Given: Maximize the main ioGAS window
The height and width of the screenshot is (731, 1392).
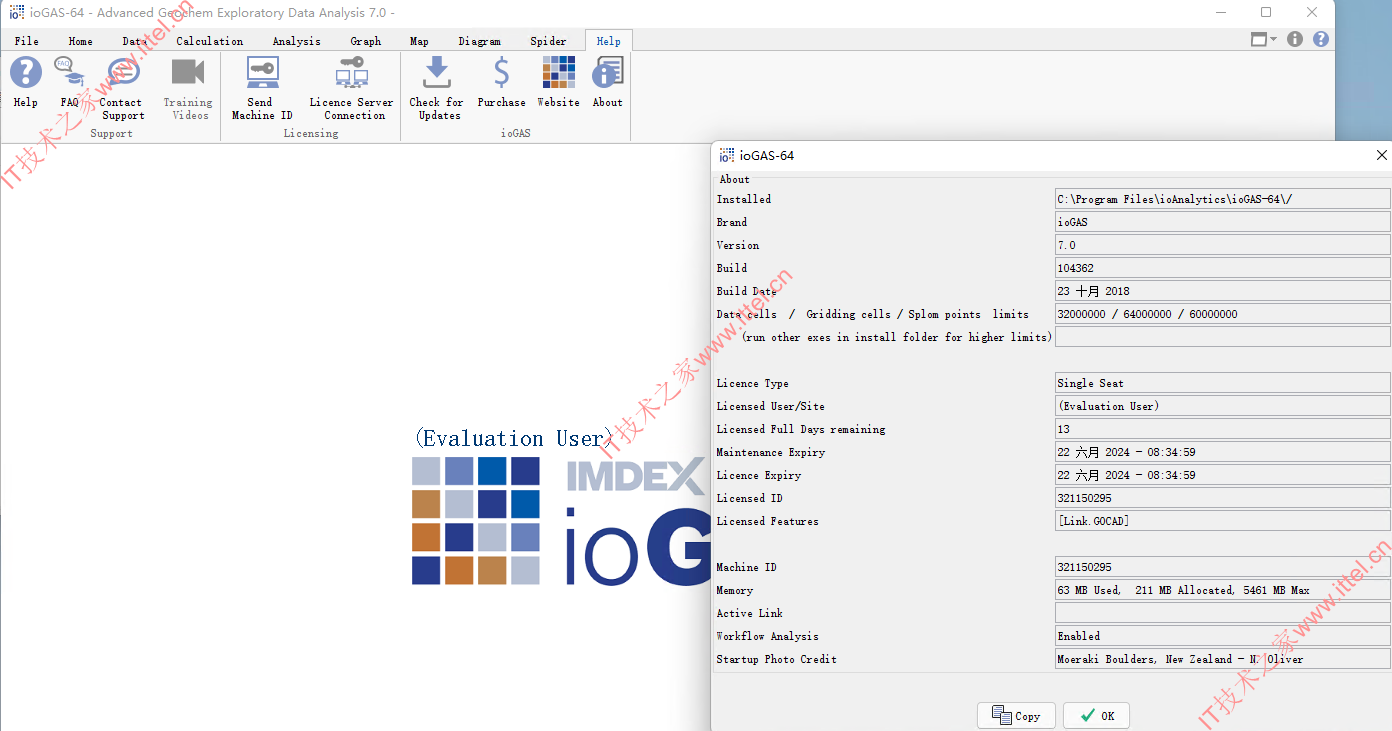Looking at the screenshot, I should (x=1266, y=12).
